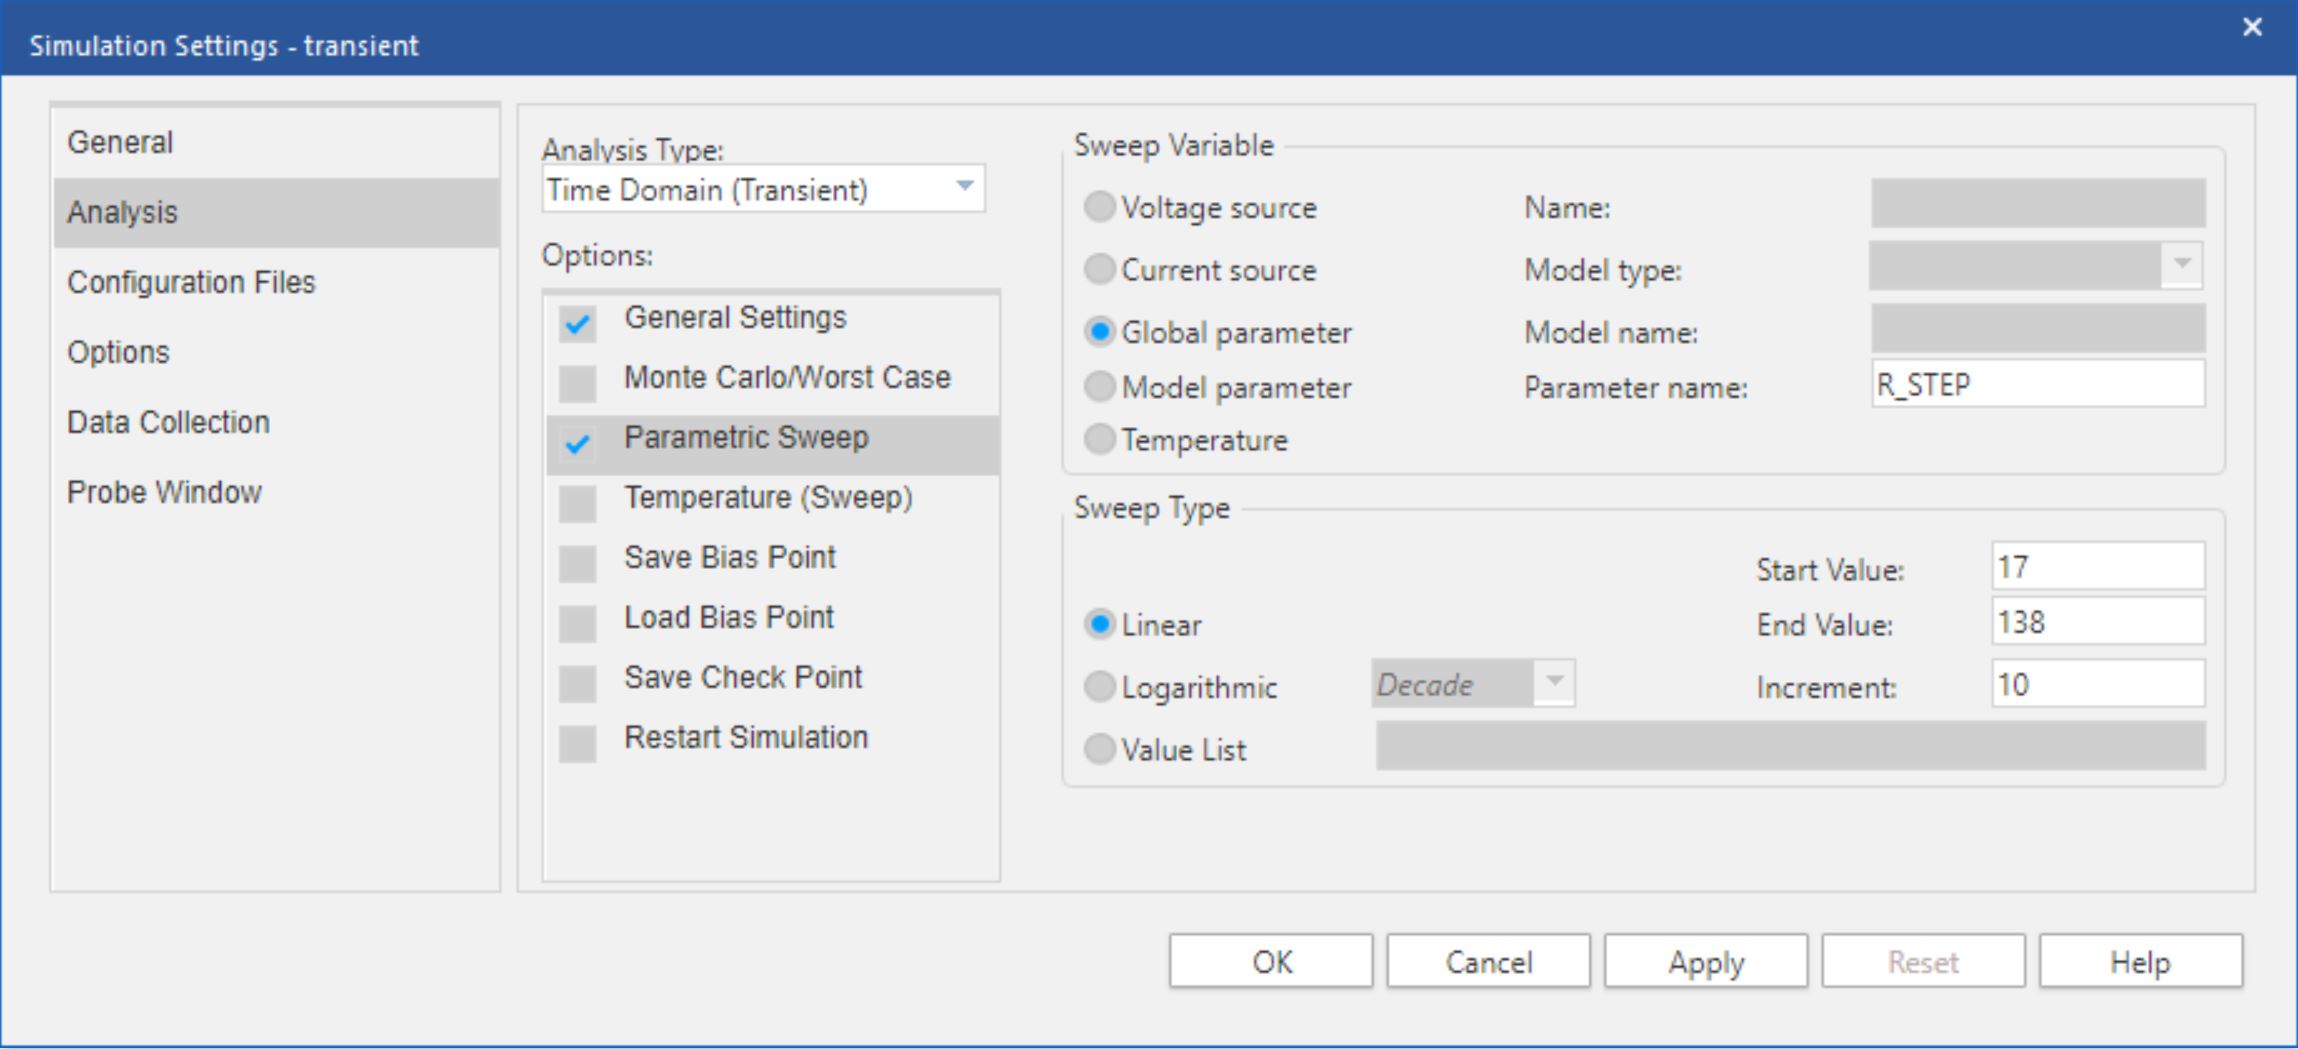
Task: Expand the Model type dropdown
Action: pyautogui.click(x=2182, y=264)
